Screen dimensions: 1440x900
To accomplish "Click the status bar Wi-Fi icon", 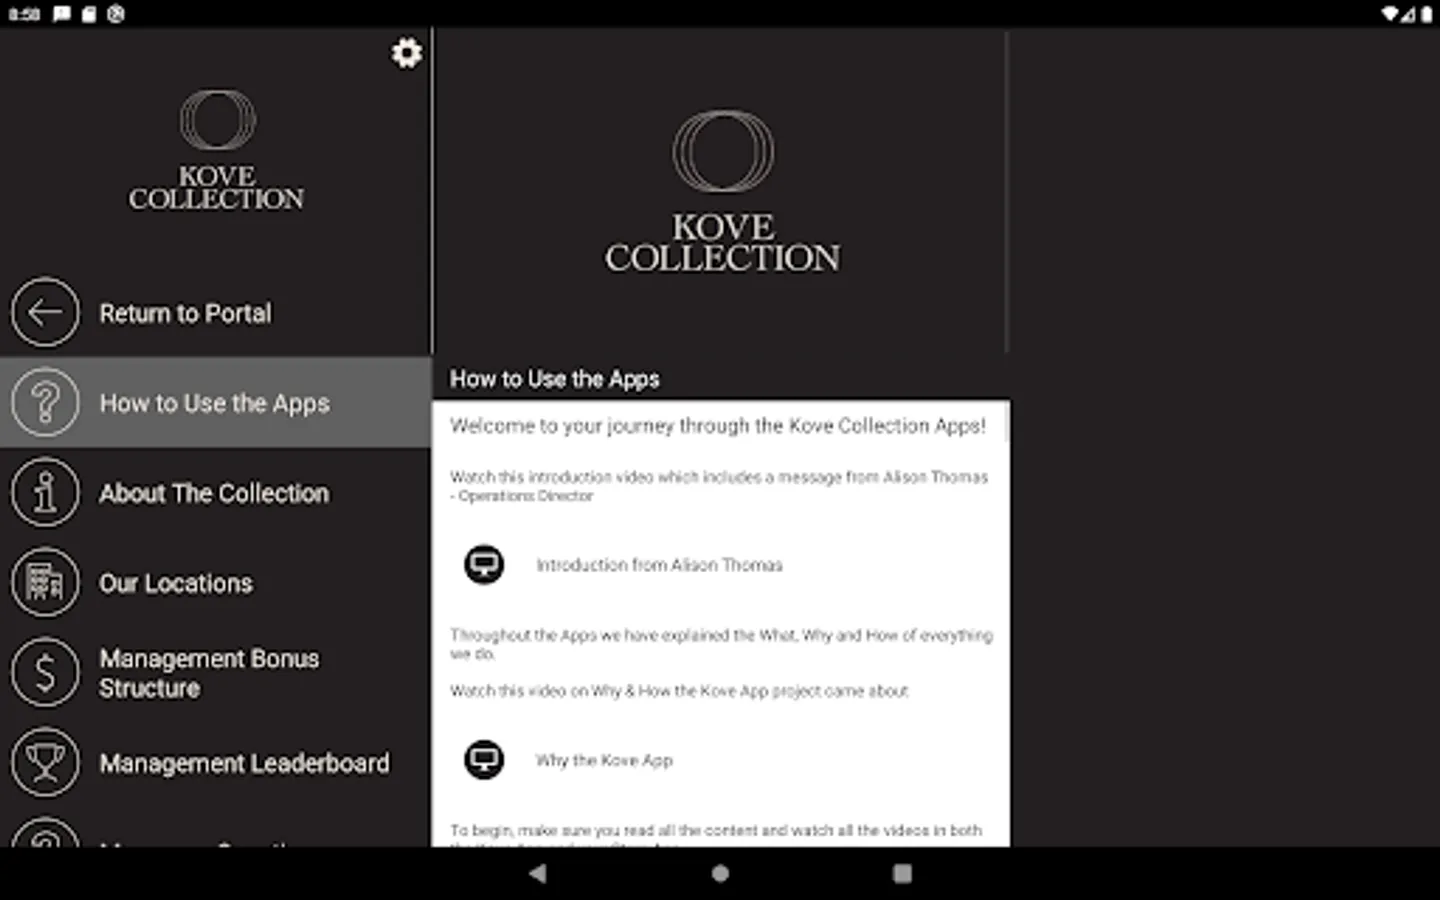I will (x=1391, y=14).
